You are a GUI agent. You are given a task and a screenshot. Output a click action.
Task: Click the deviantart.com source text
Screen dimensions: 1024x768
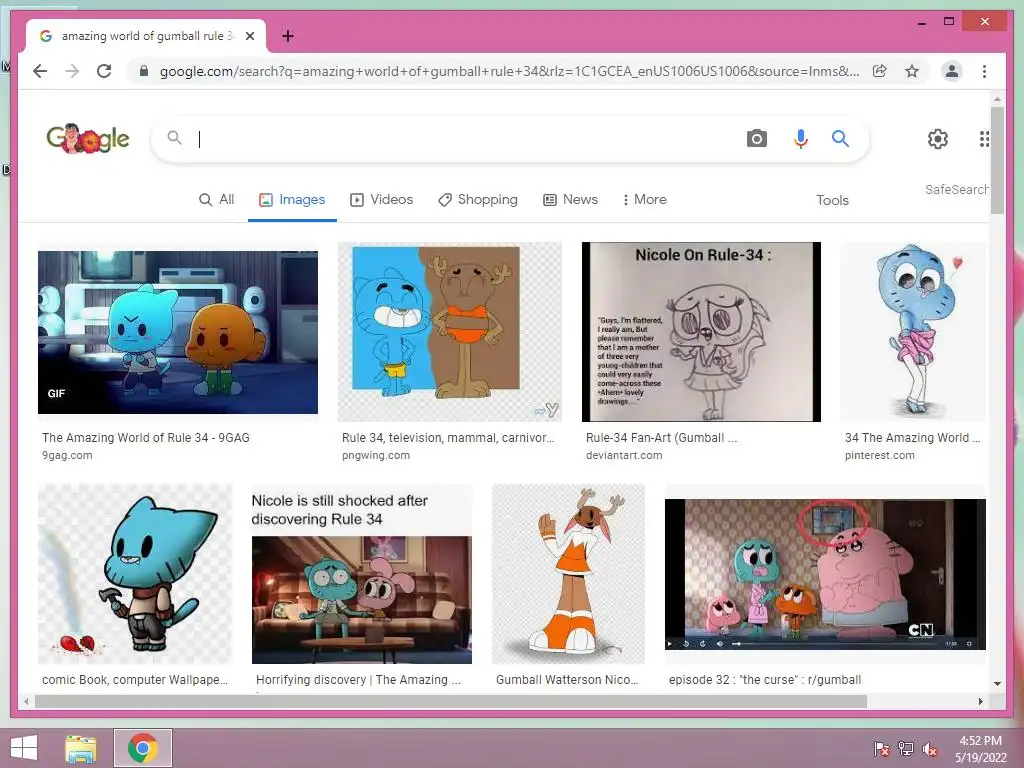pyautogui.click(x=624, y=455)
